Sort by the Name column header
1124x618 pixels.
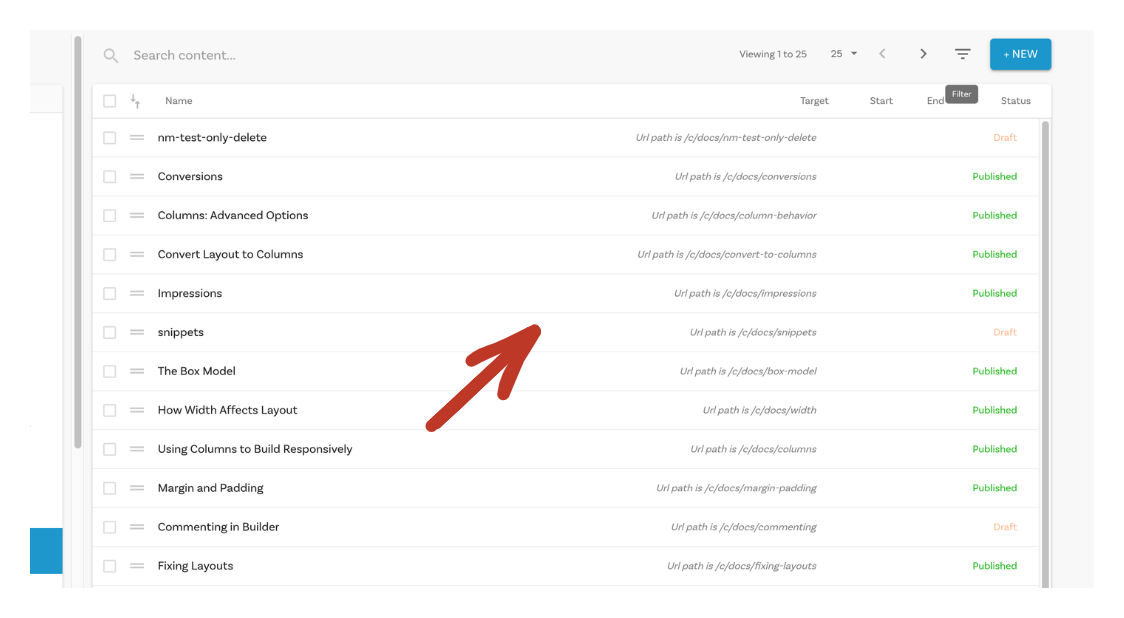click(179, 101)
